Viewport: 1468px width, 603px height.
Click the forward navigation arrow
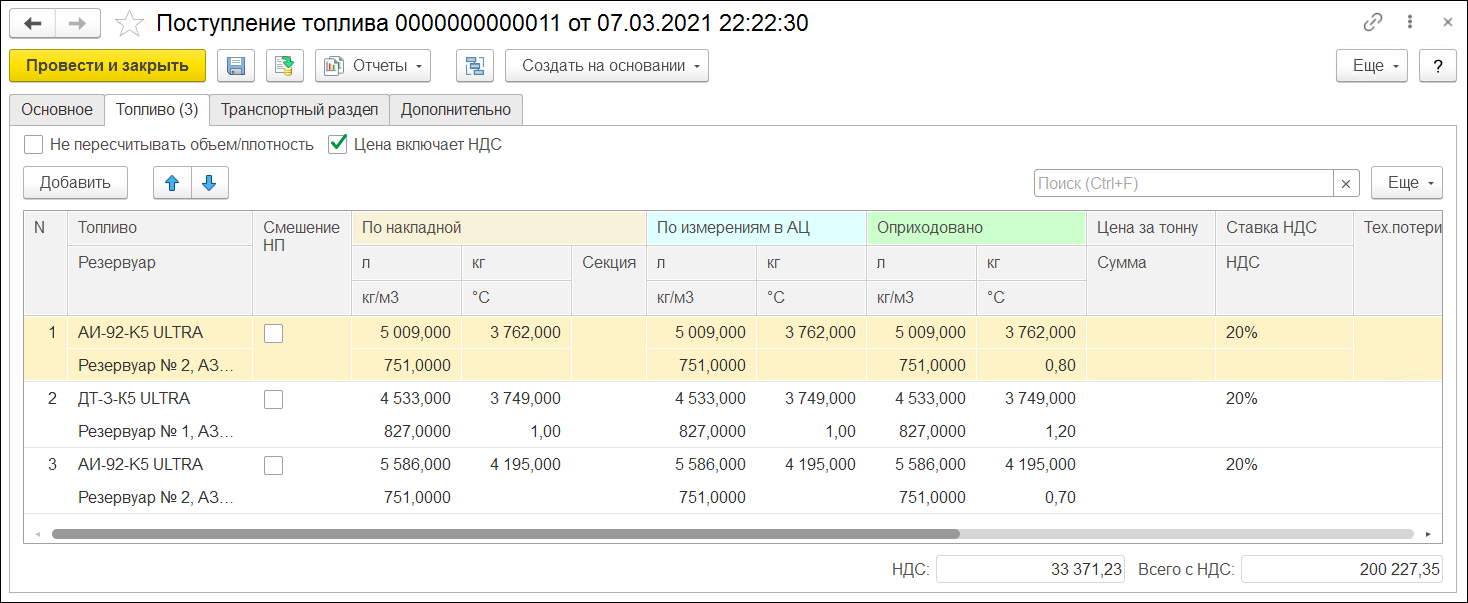[x=77, y=23]
